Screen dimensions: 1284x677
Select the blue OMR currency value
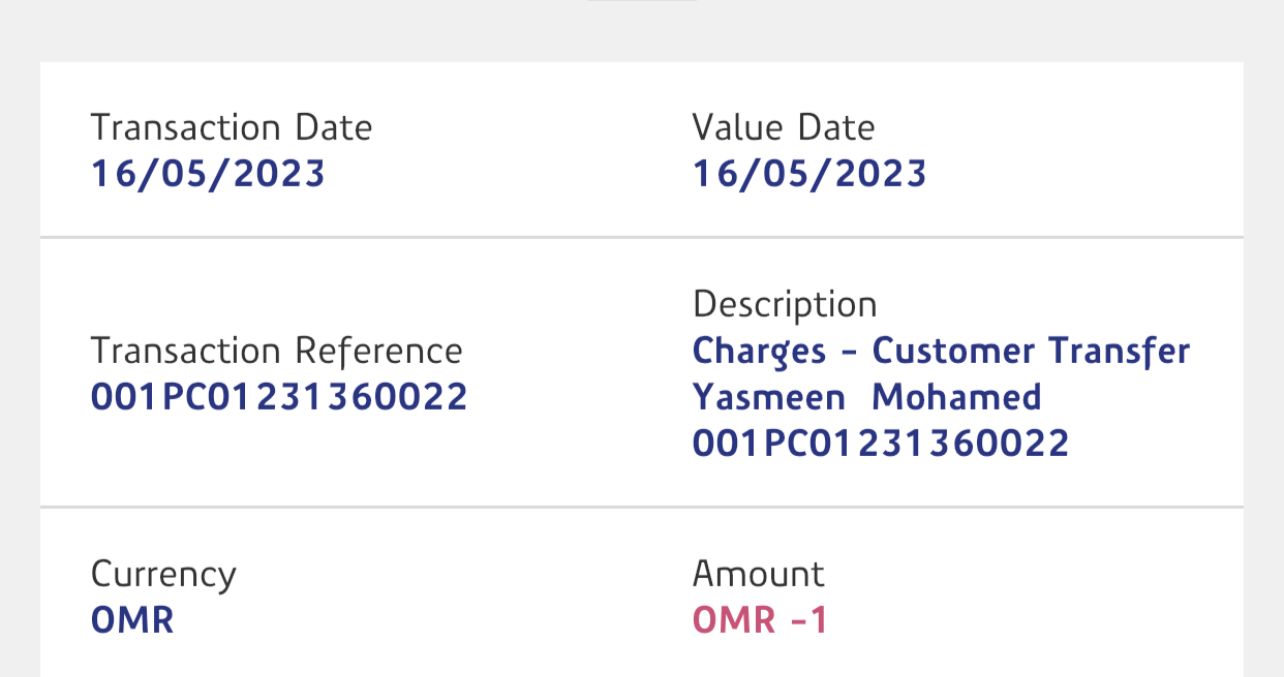point(132,620)
